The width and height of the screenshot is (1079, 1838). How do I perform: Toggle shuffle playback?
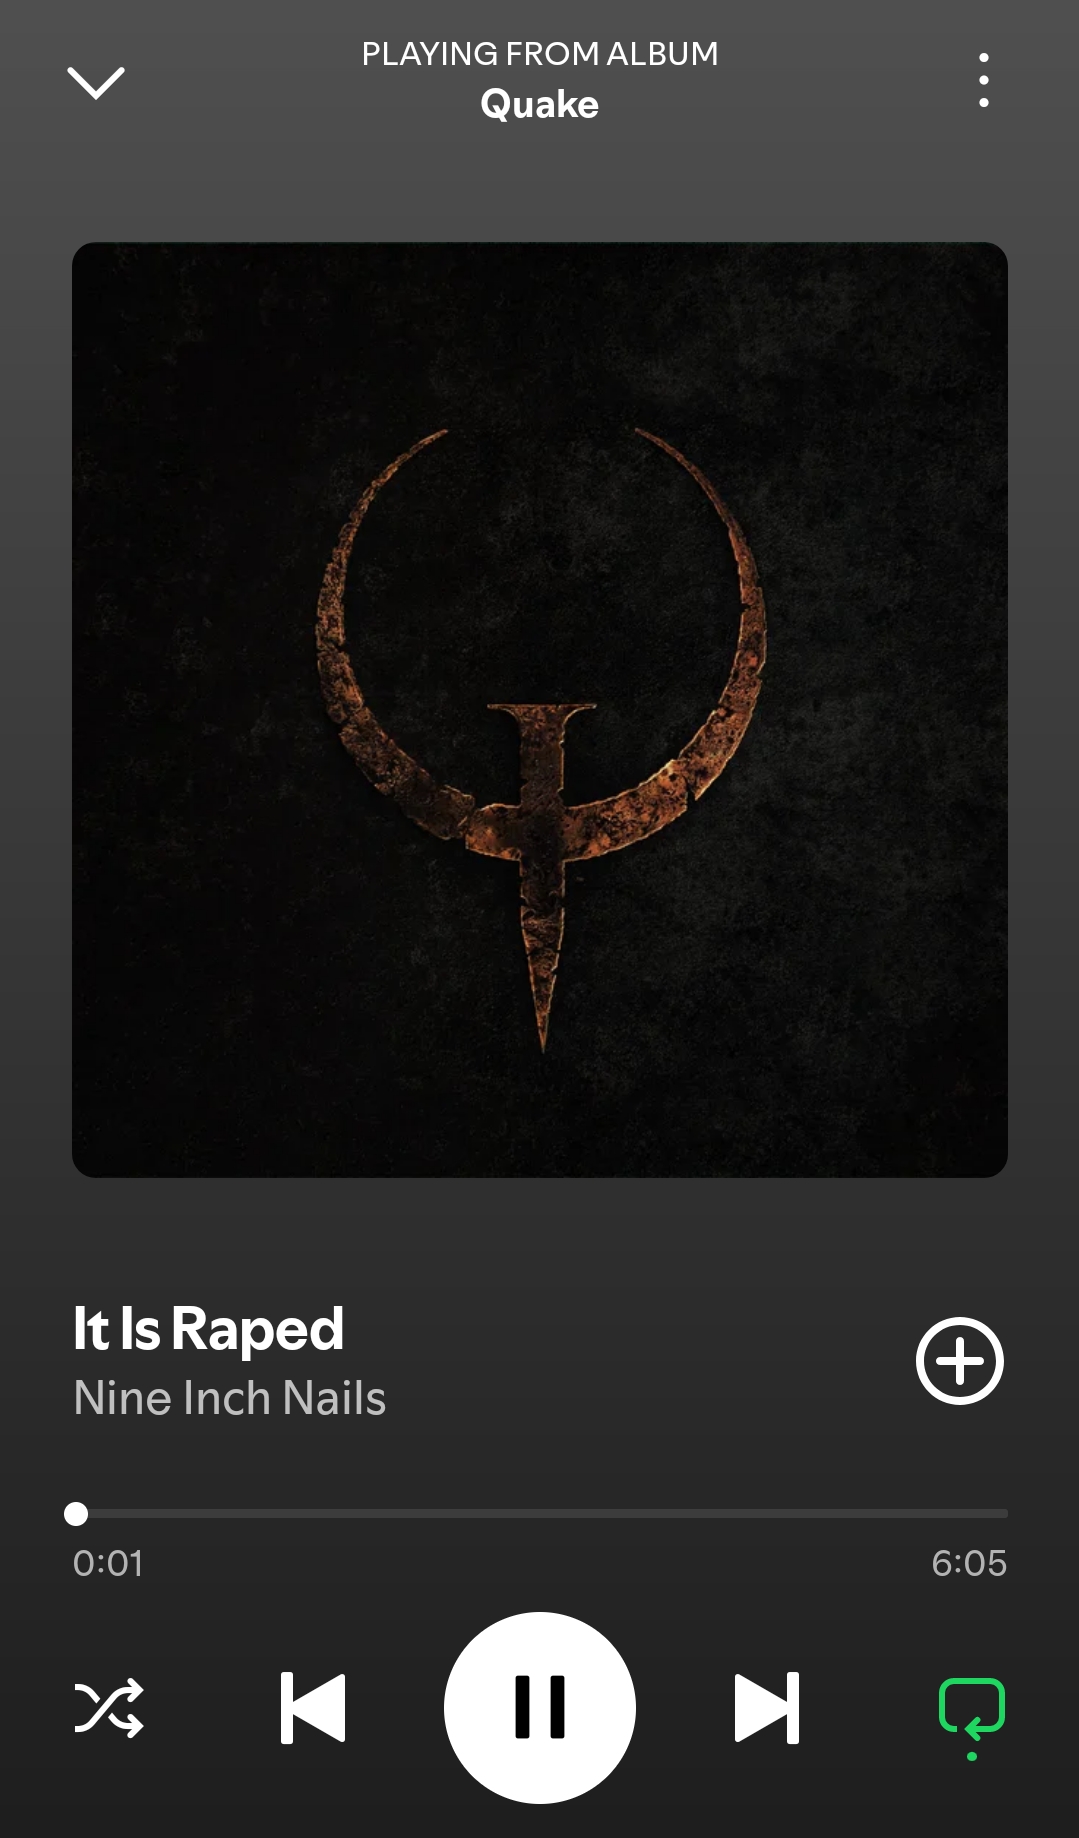pyautogui.click(x=109, y=1708)
